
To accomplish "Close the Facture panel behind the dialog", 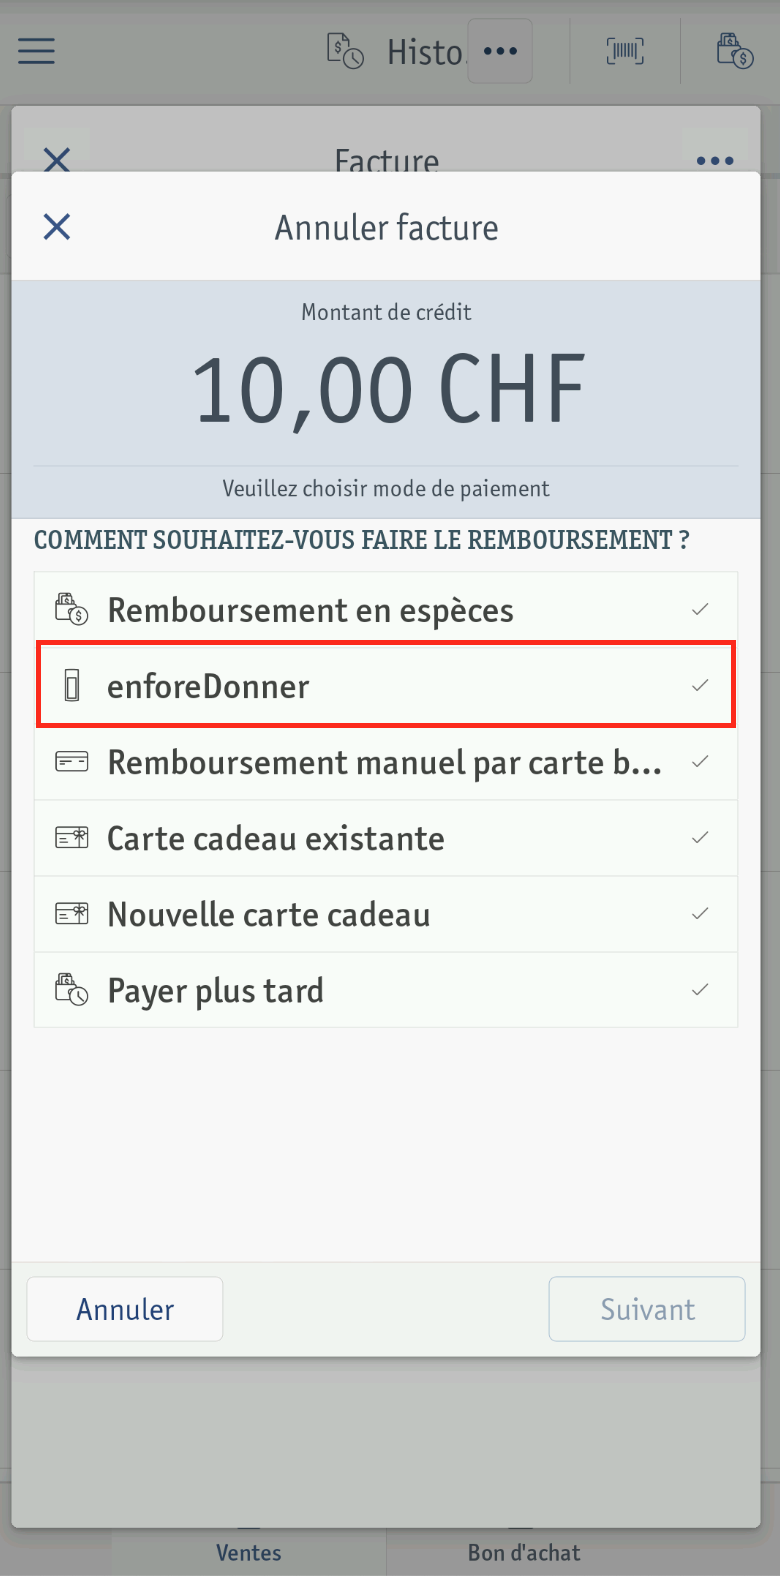I will [x=57, y=159].
